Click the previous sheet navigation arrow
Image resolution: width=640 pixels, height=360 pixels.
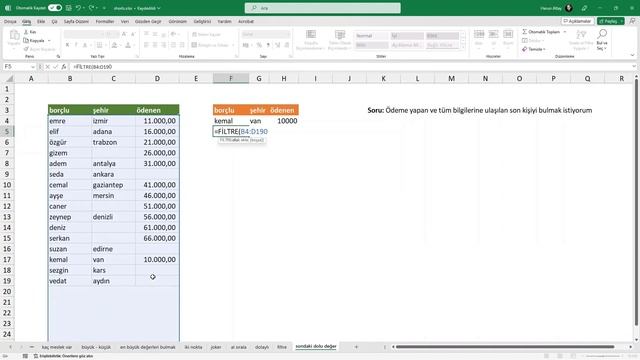coord(10,347)
